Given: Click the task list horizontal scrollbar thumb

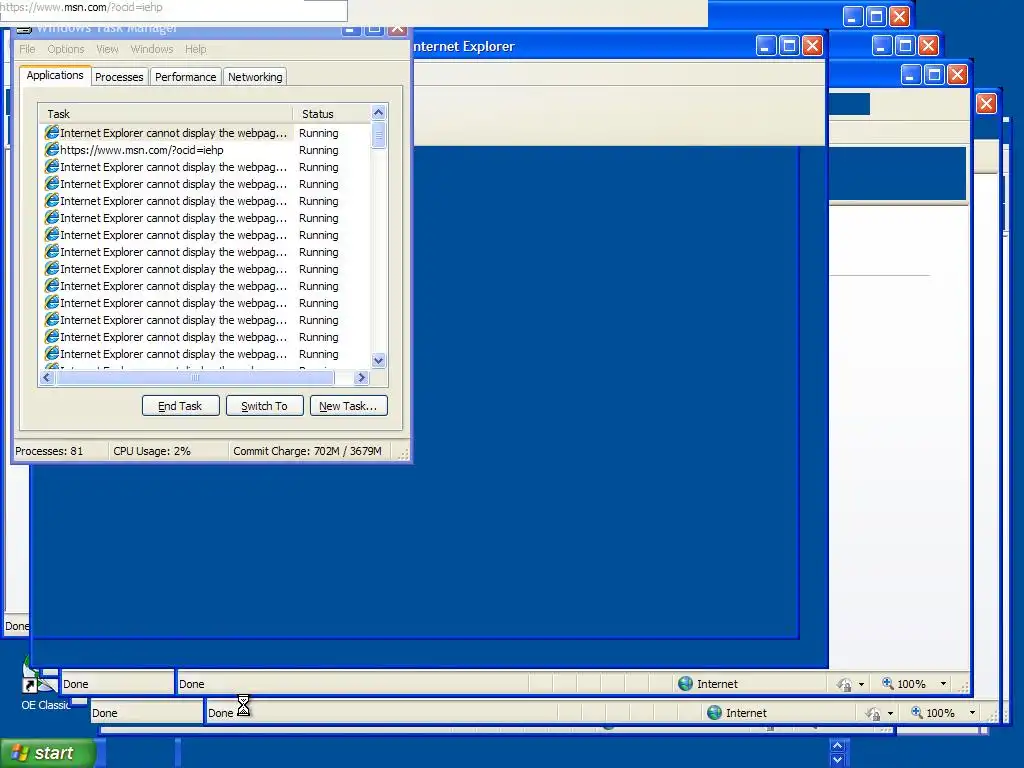Looking at the screenshot, I should click(x=195, y=377).
